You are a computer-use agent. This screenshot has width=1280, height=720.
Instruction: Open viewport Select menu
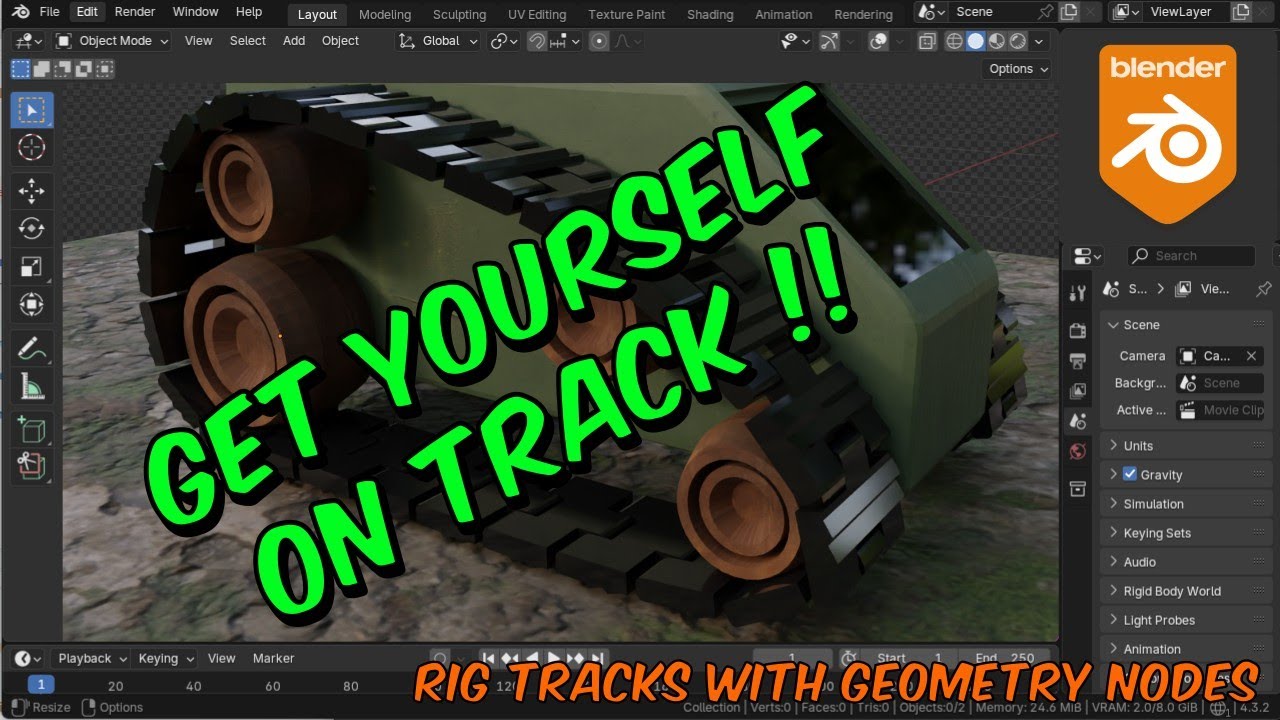point(248,41)
